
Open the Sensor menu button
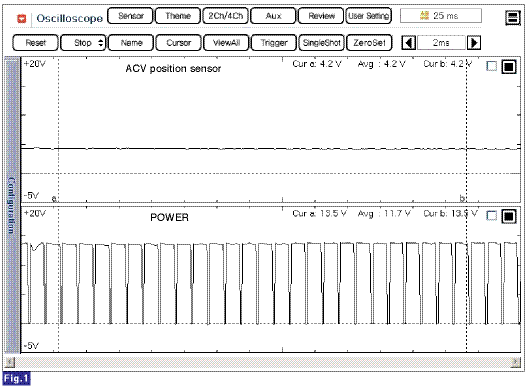(131, 16)
